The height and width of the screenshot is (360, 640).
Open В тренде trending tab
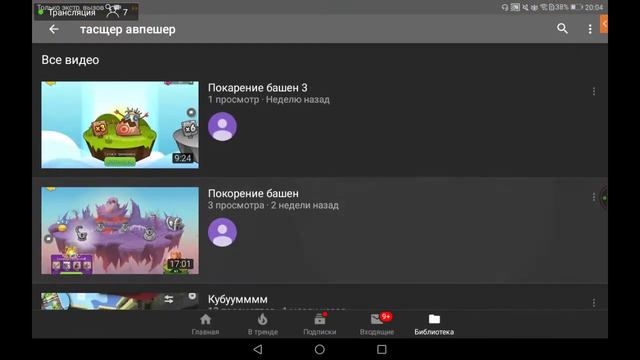pyautogui.click(x=262, y=324)
